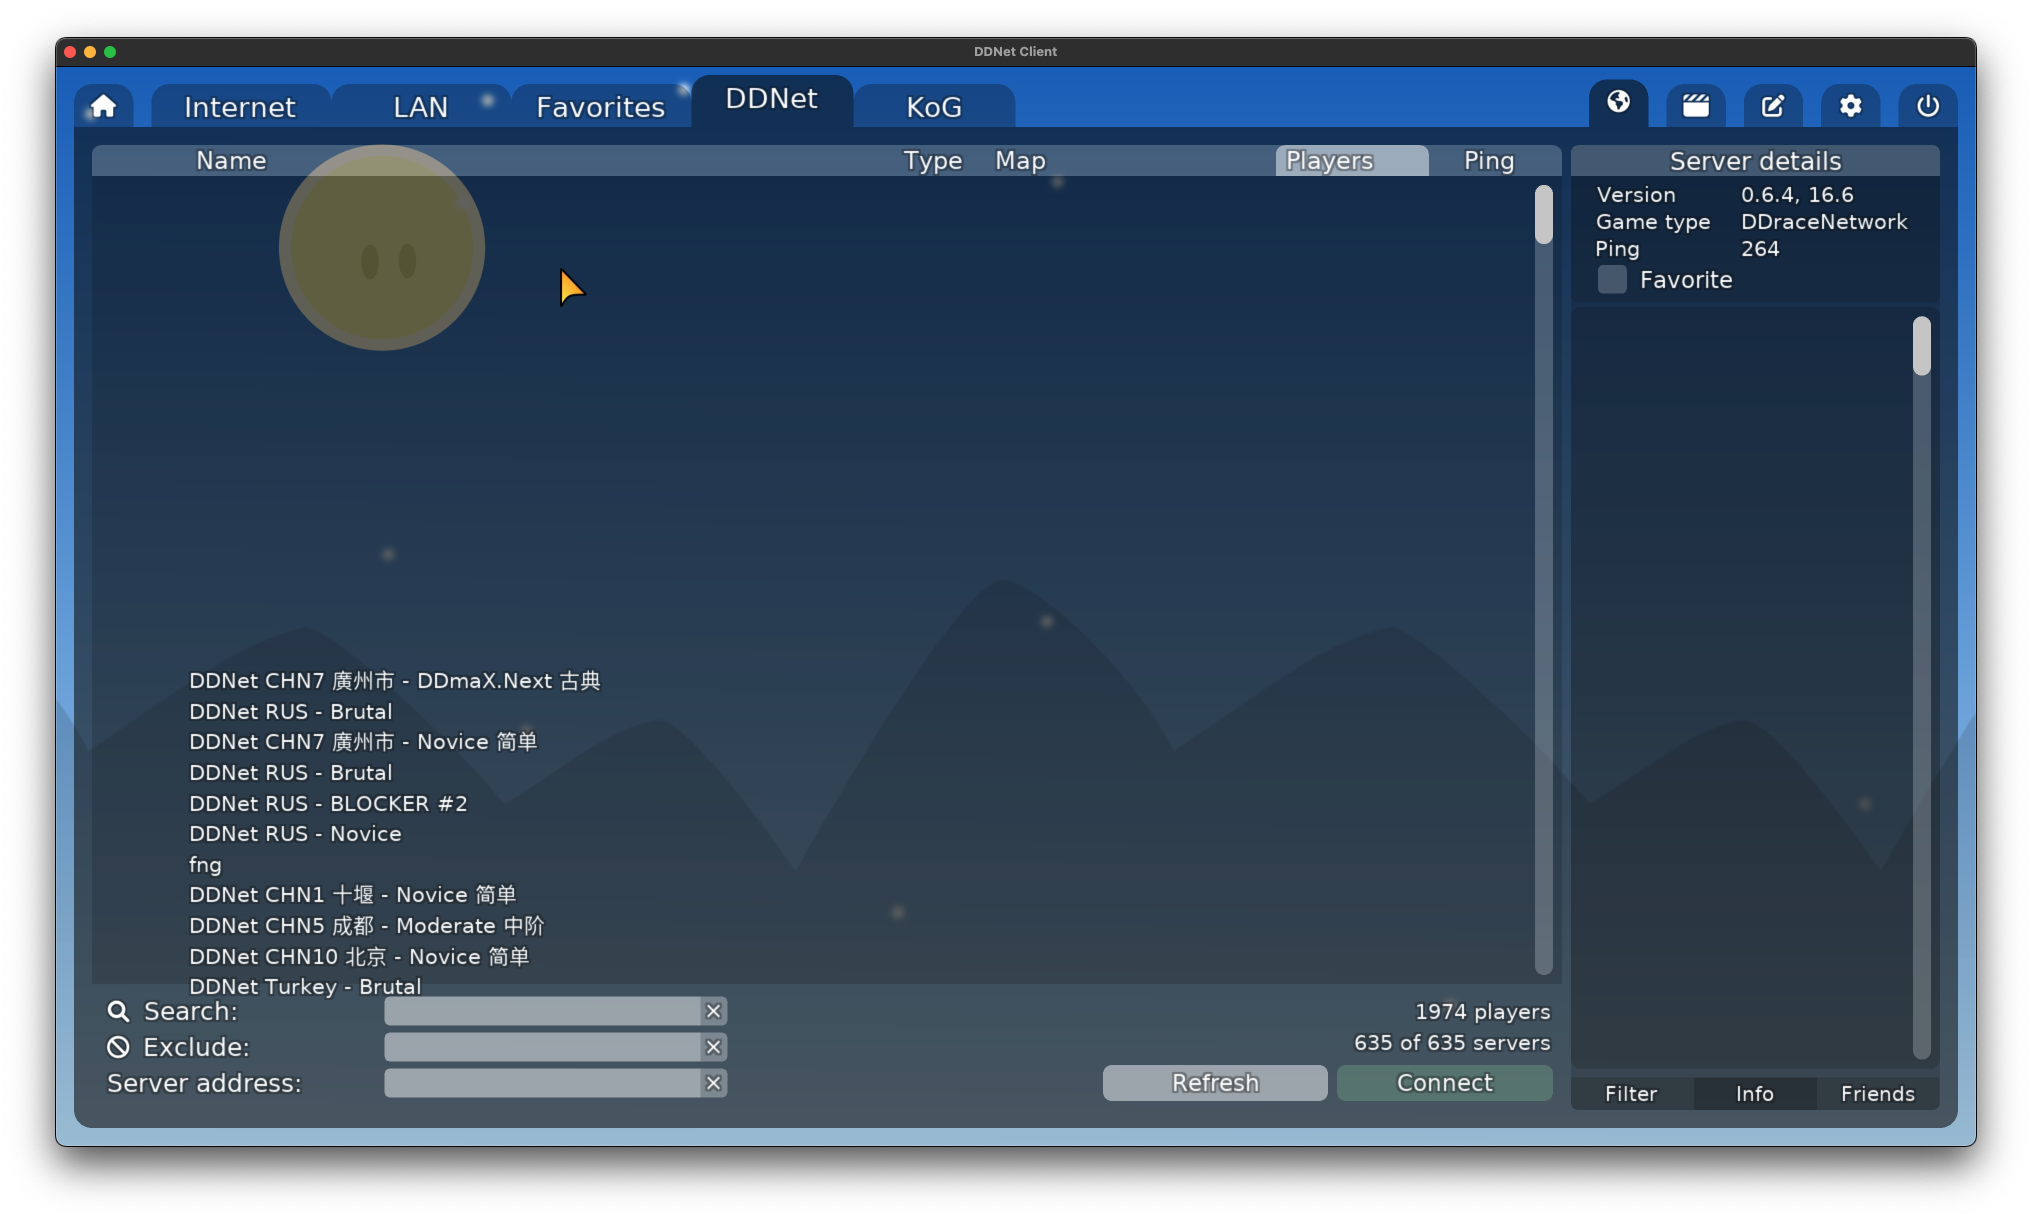
Task: Switch to the KoG tab
Action: coord(934,106)
